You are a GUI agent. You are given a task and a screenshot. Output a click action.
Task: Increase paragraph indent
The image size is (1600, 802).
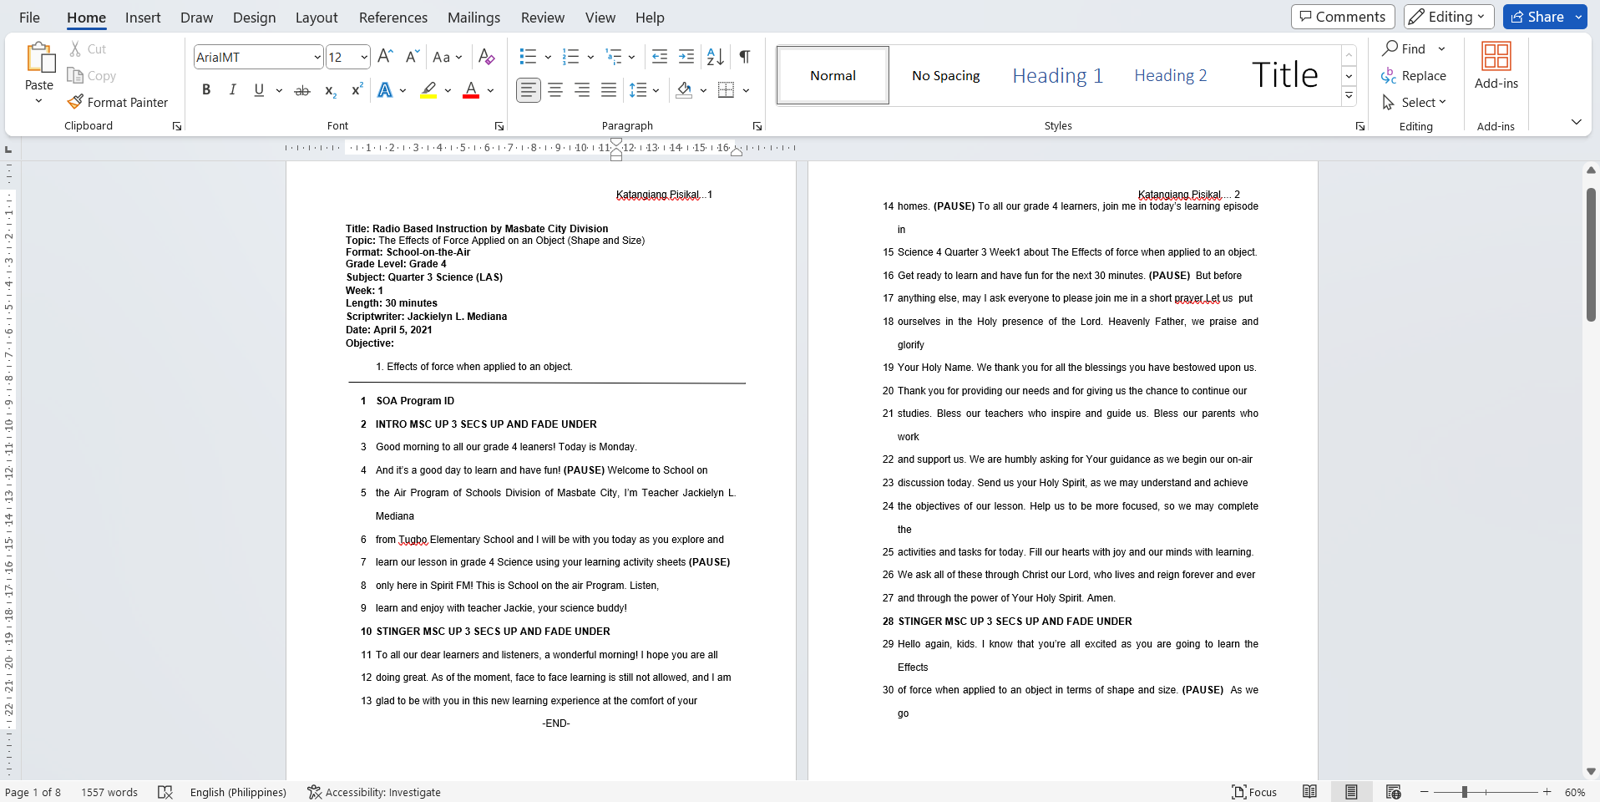click(686, 57)
